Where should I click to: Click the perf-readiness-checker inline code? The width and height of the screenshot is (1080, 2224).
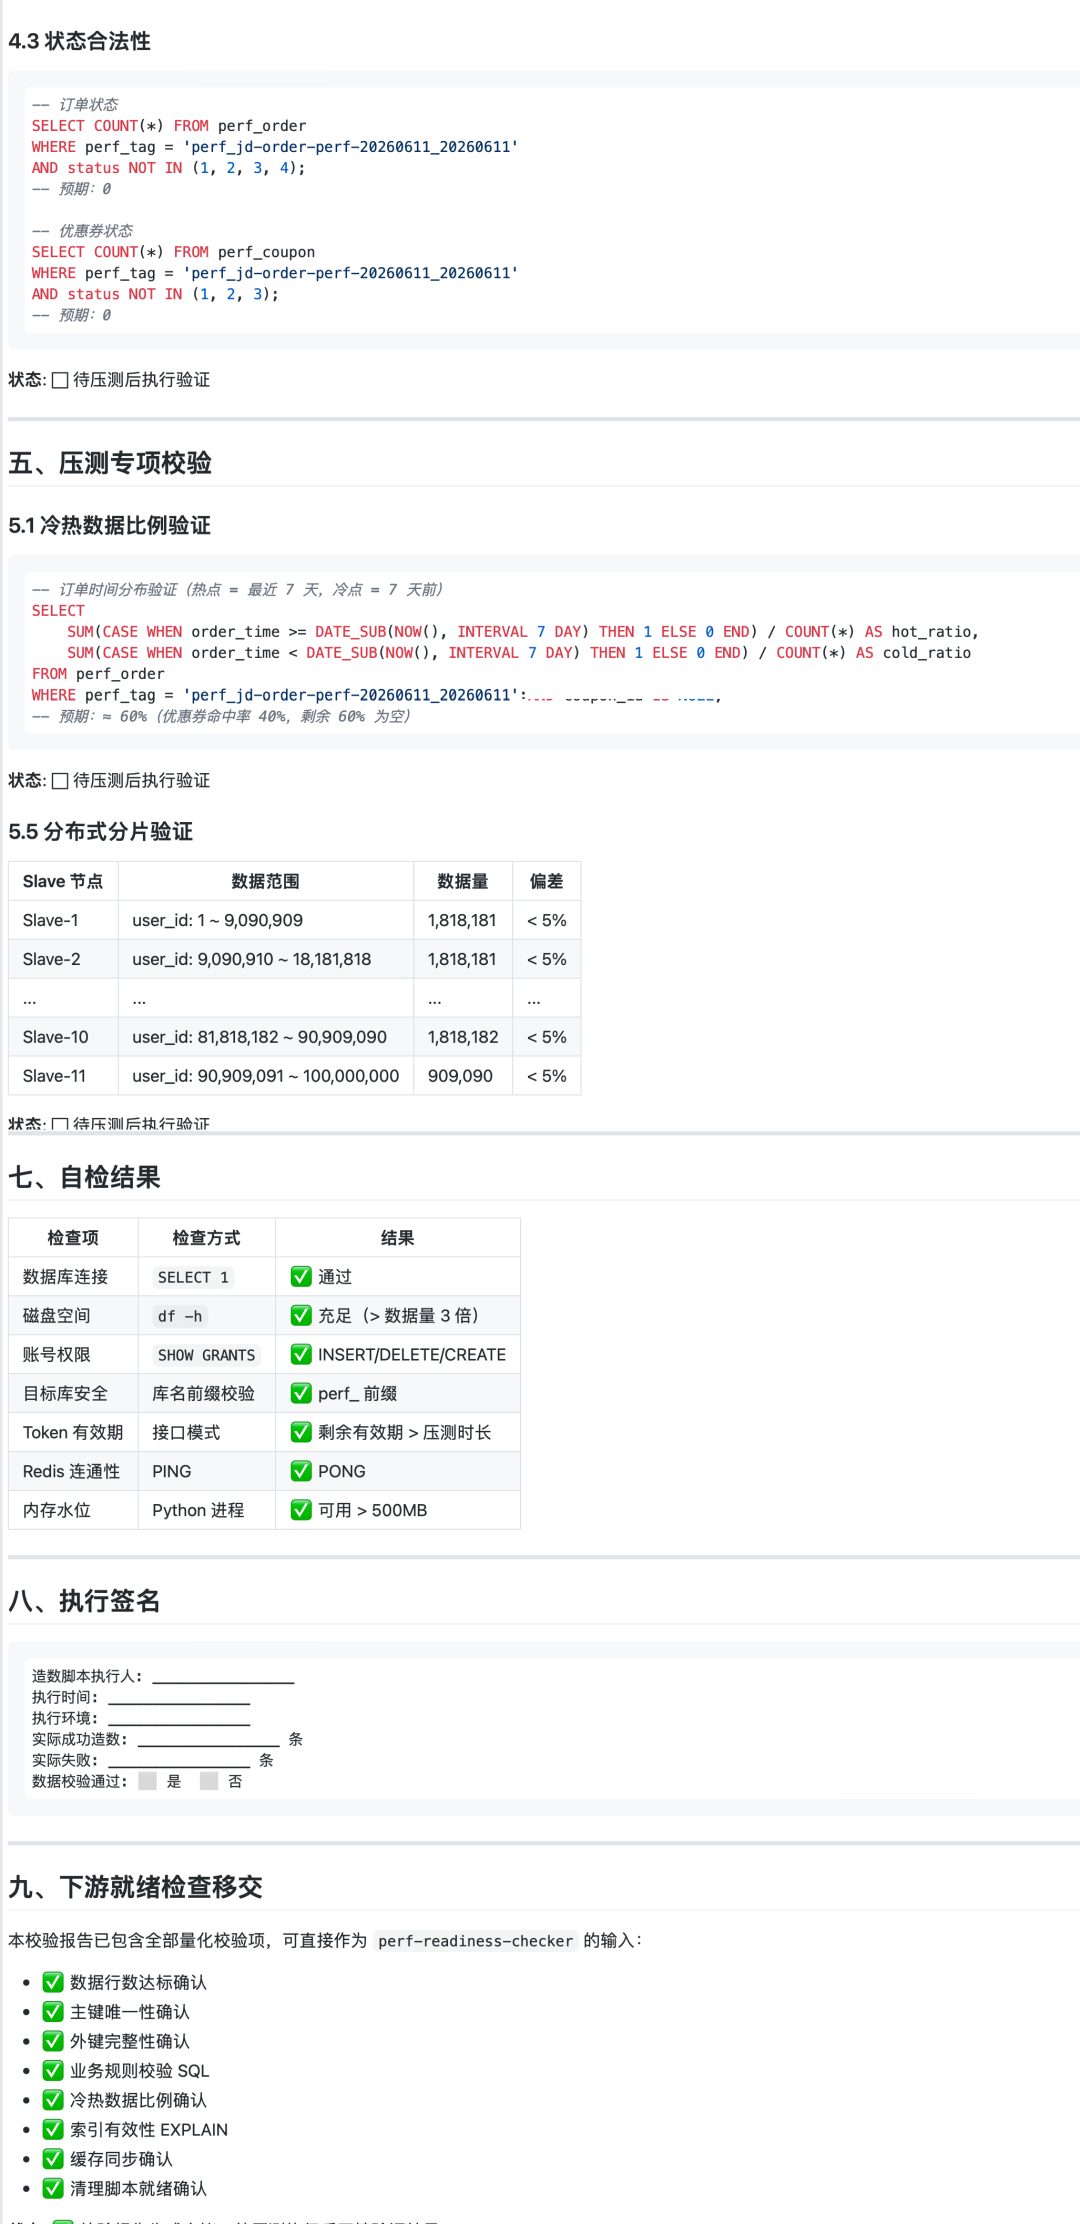pyautogui.click(x=475, y=1941)
